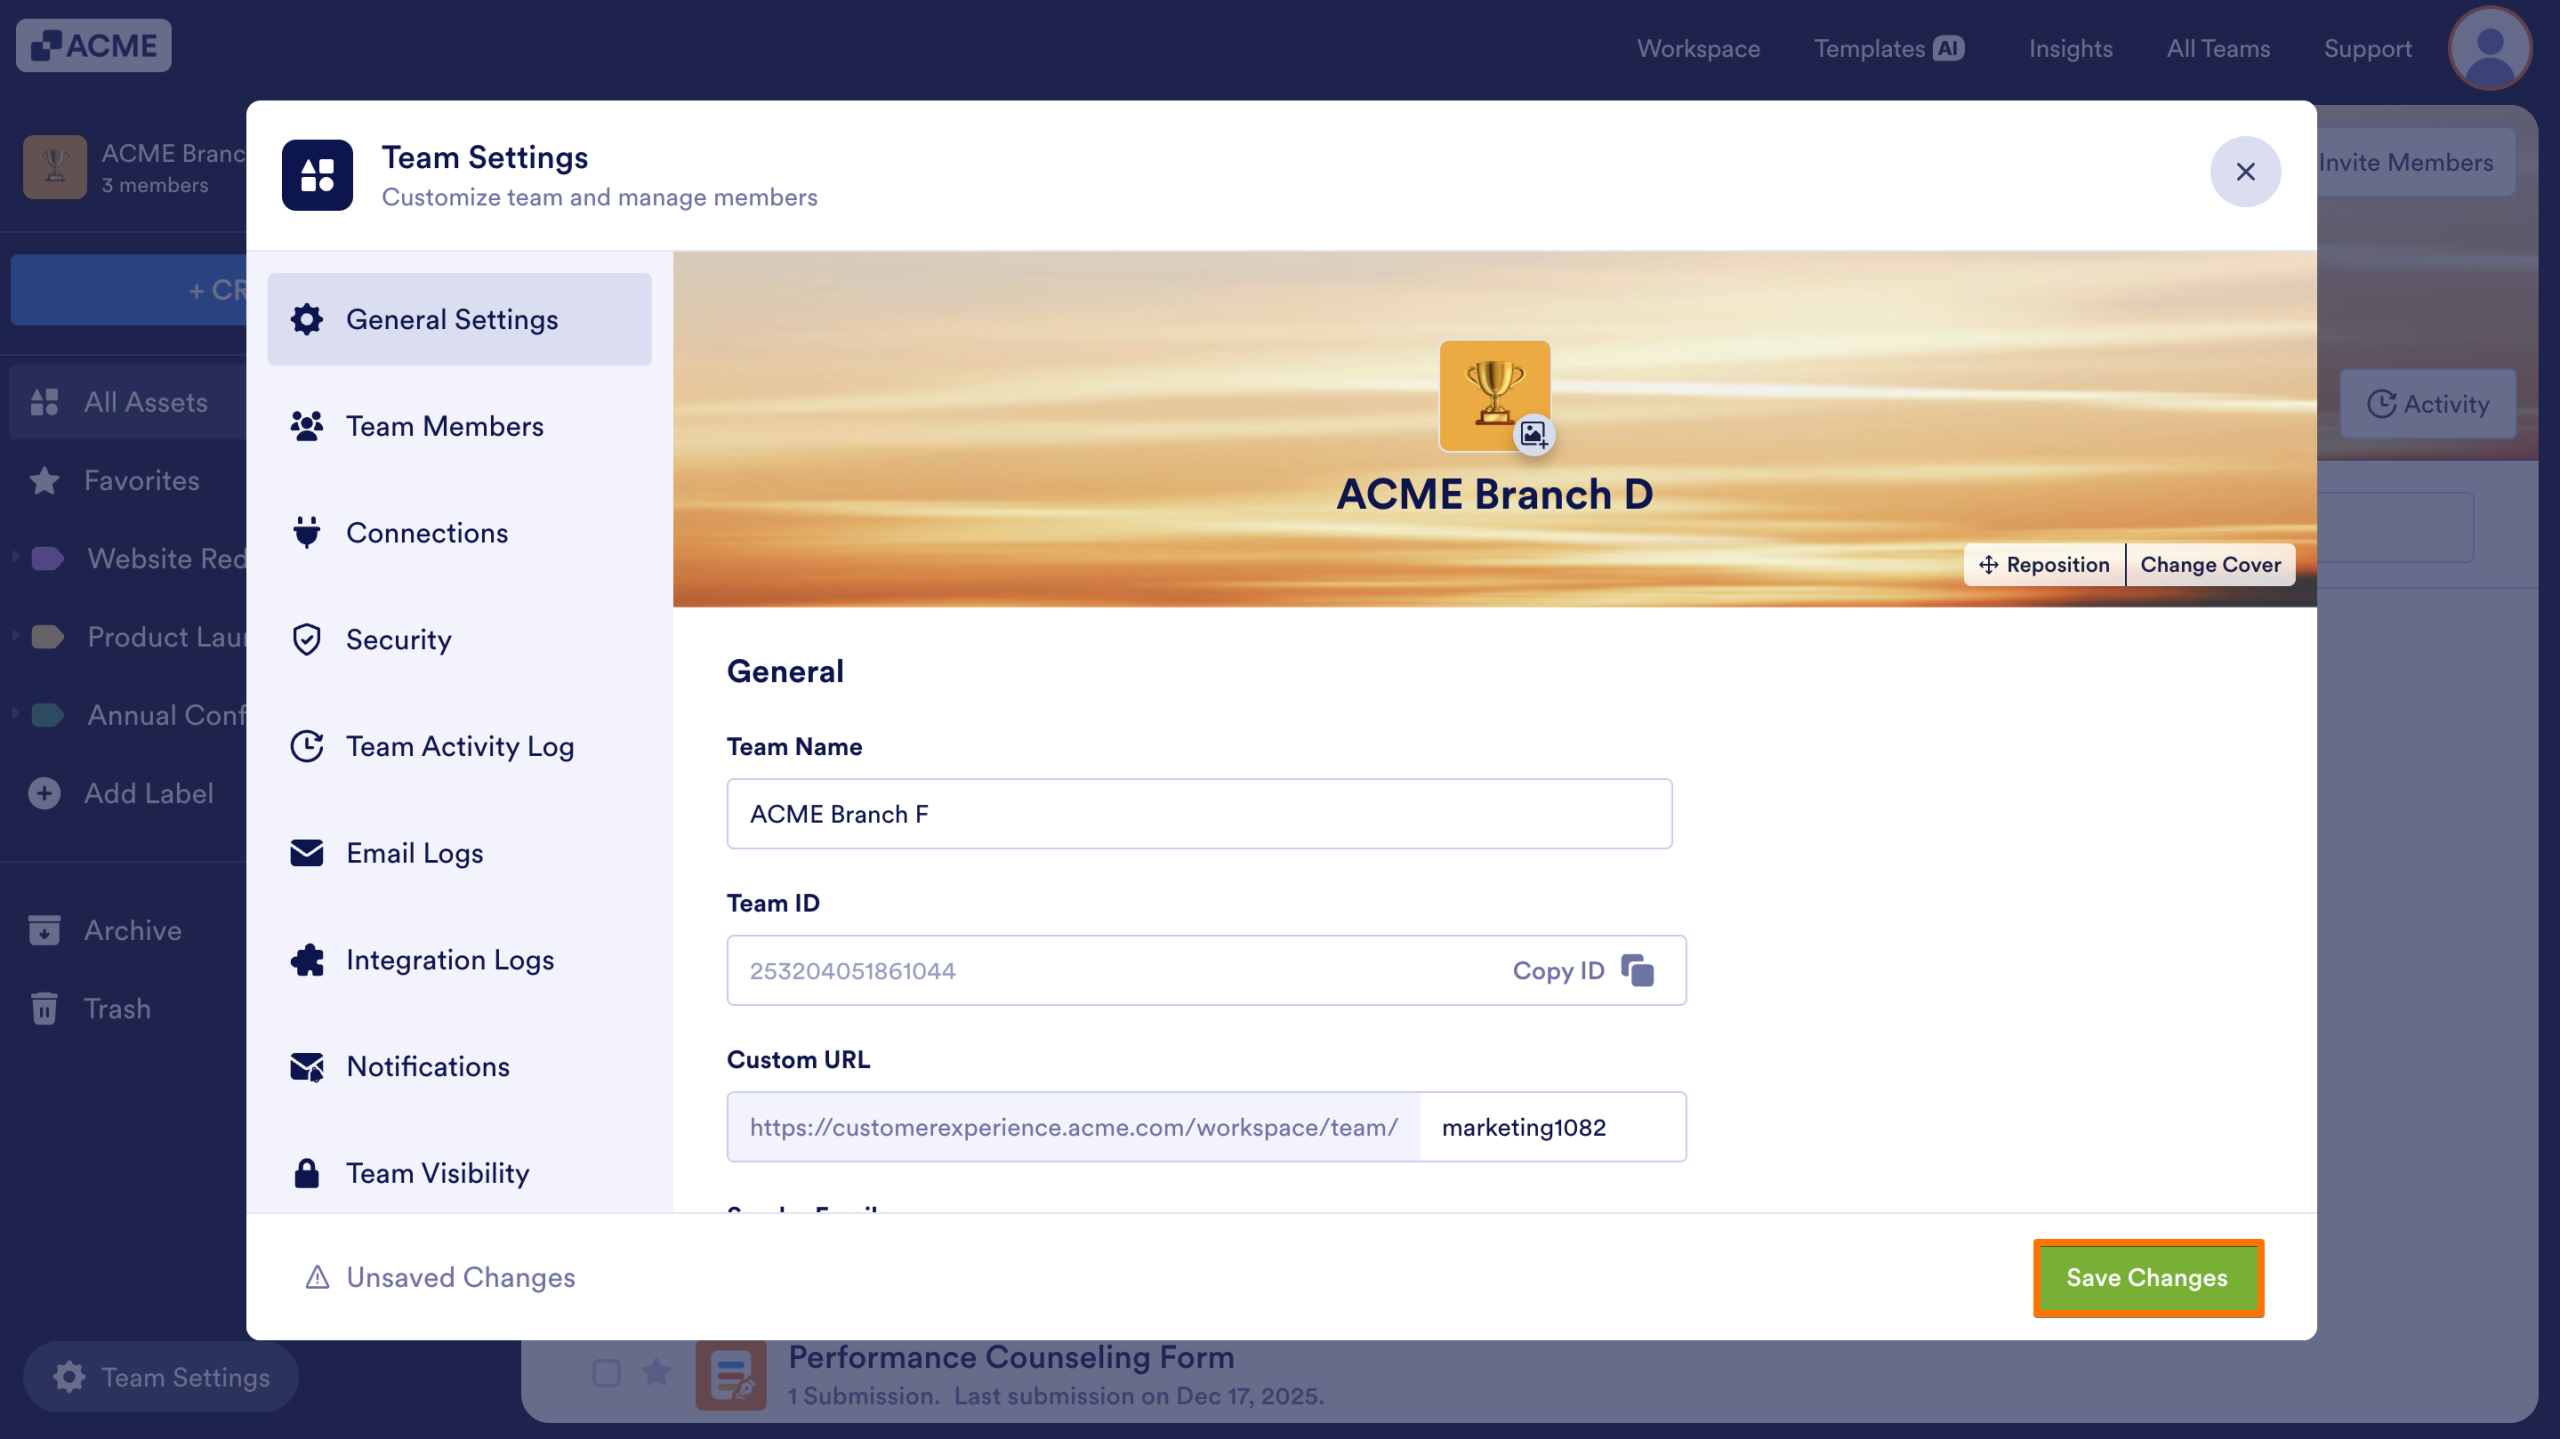Open the Integration Logs tab
The width and height of the screenshot is (2560, 1439).
pos(459,960)
